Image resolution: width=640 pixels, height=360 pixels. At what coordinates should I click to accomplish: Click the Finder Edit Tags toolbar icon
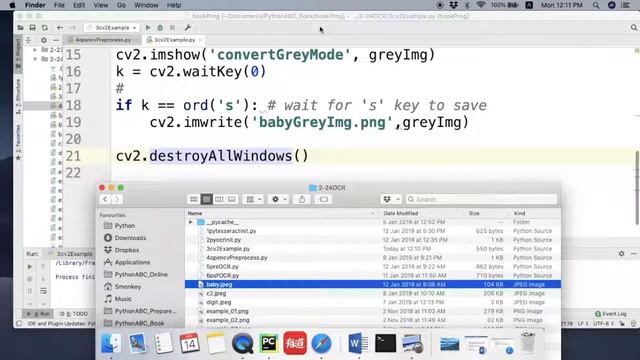[324, 199]
